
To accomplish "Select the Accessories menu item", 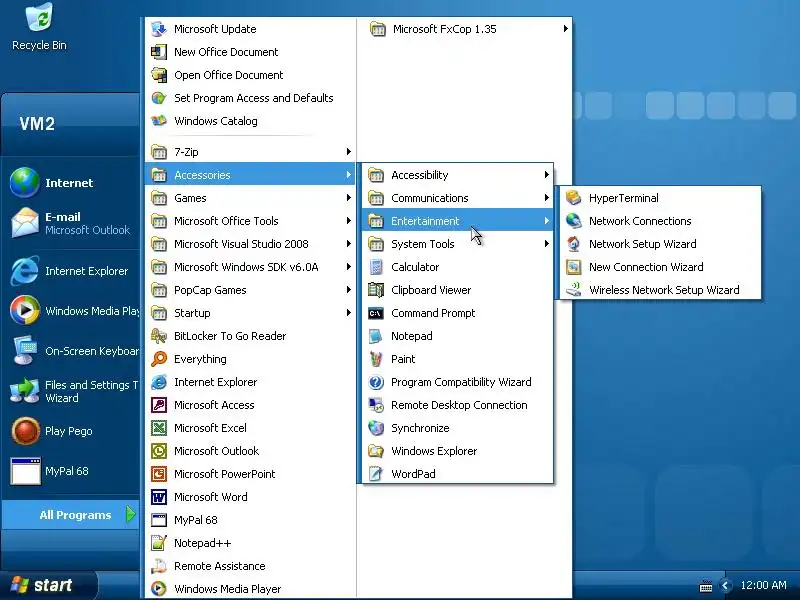I will pyautogui.click(x=250, y=175).
